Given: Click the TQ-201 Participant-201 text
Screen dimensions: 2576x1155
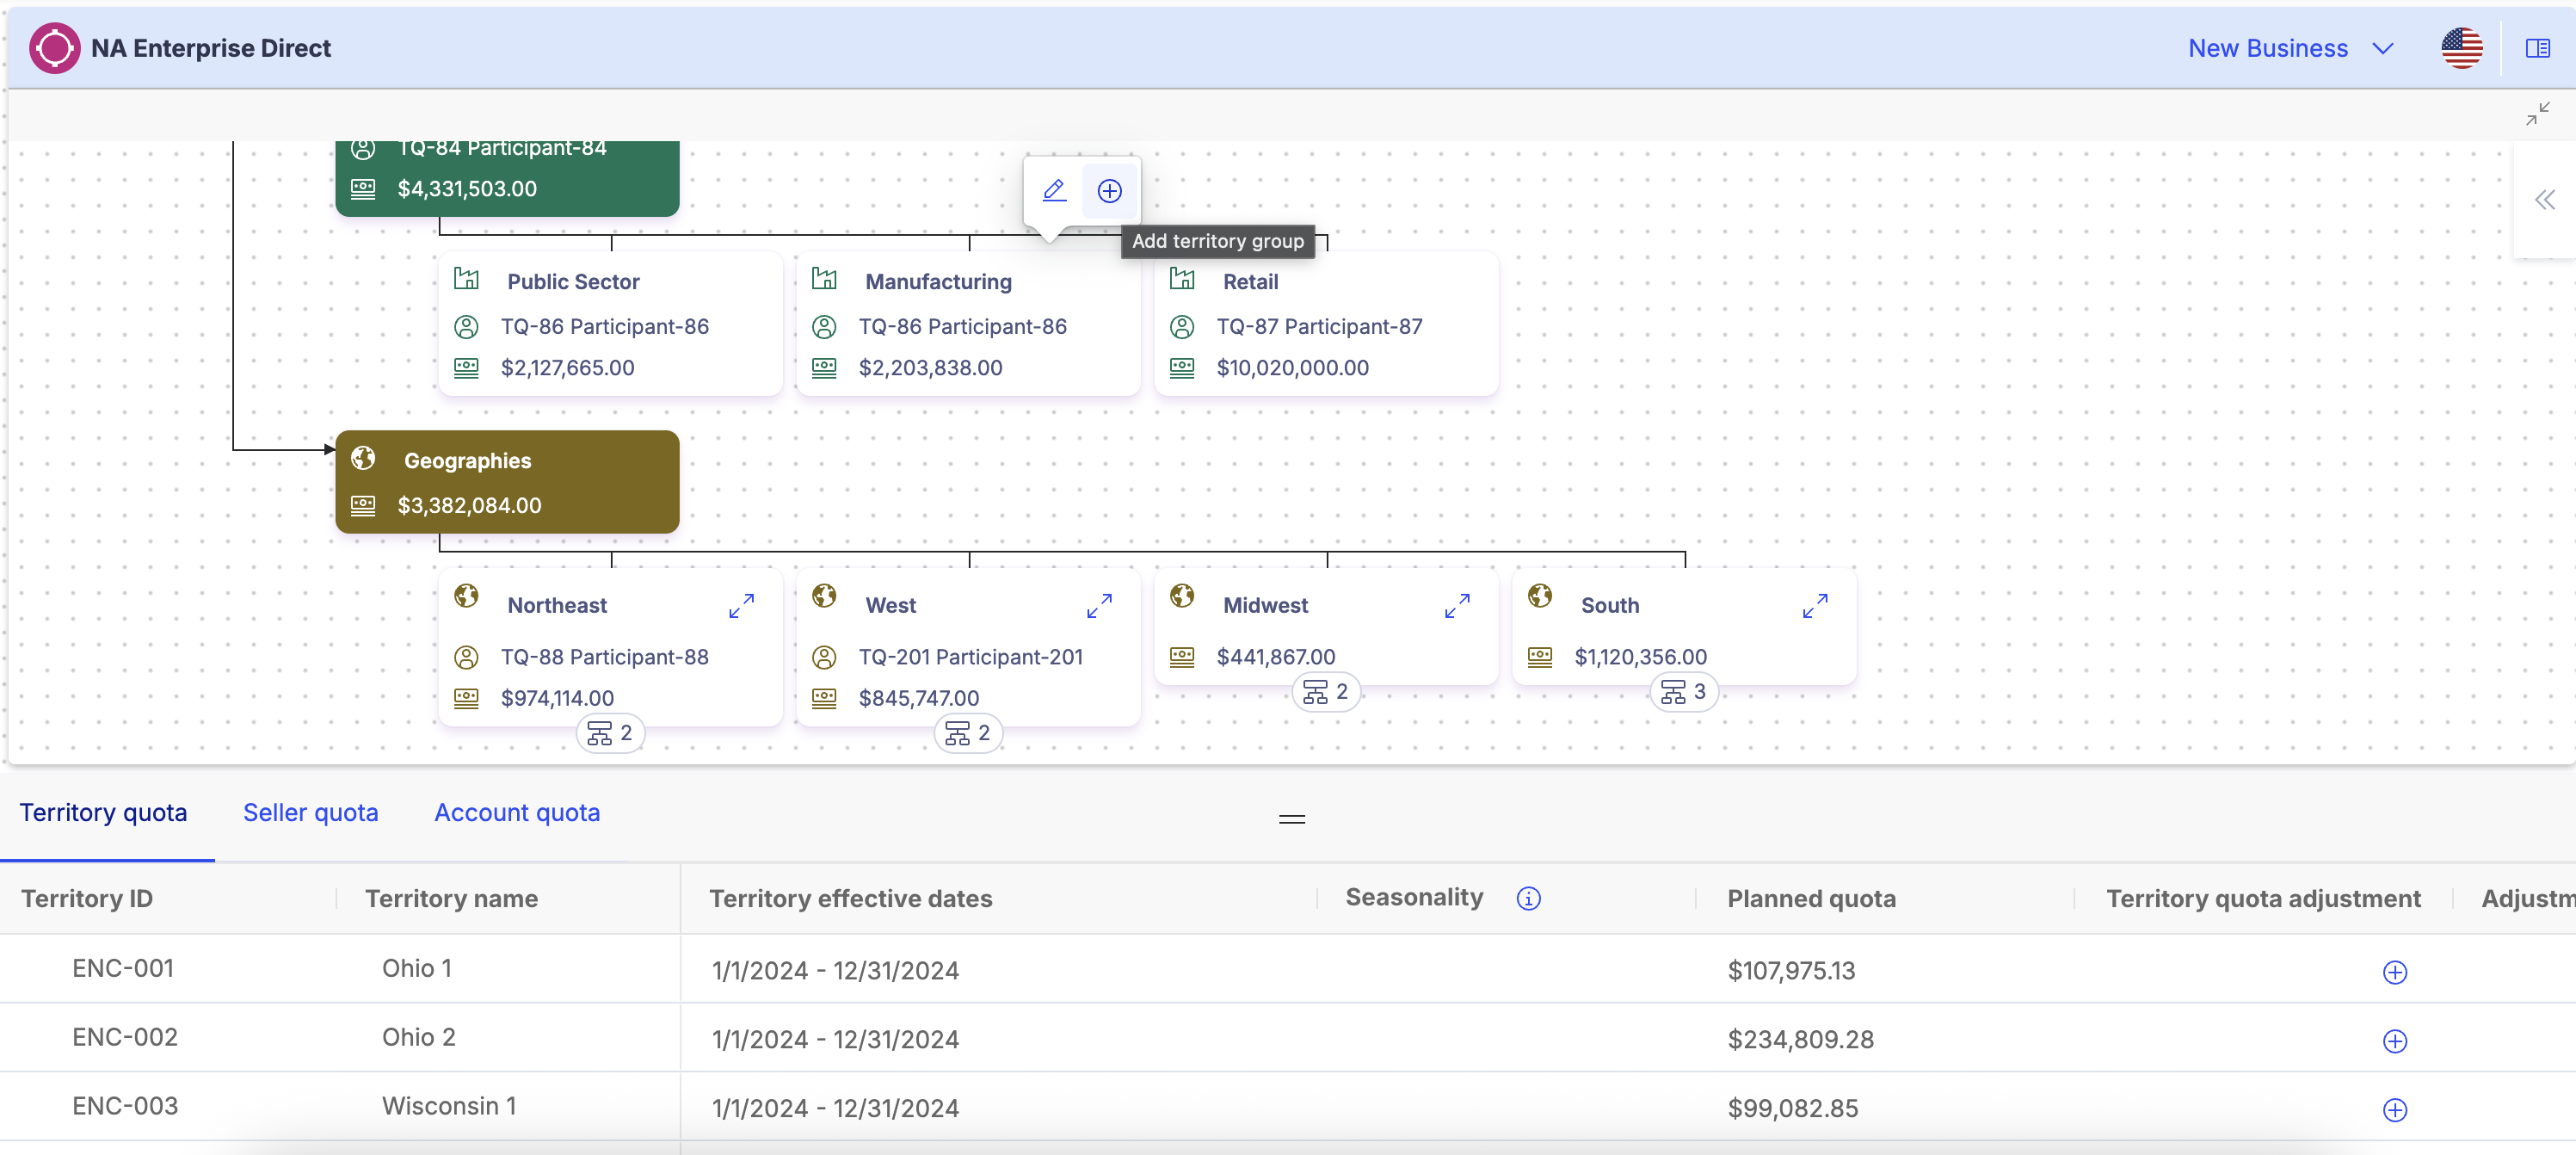Looking at the screenshot, I should pyautogui.click(x=970, y=657).
